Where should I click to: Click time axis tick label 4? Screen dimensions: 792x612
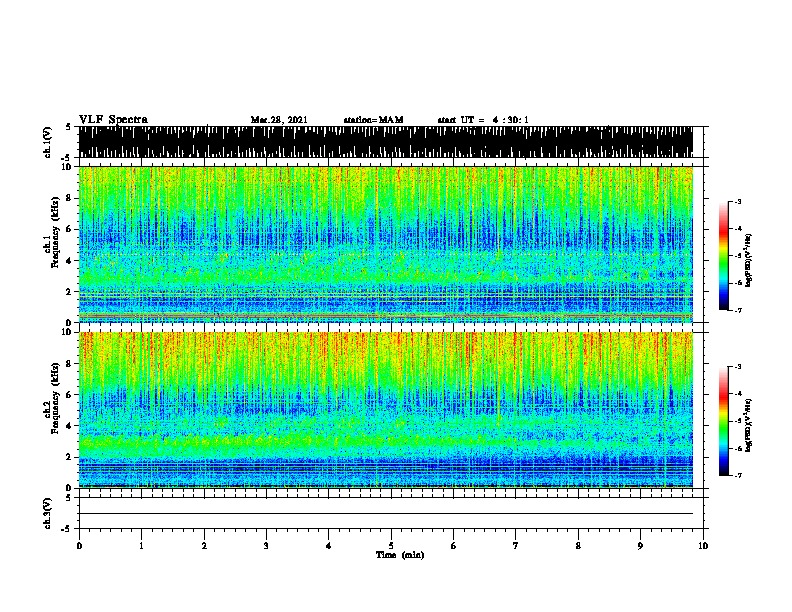pos(329,546)
